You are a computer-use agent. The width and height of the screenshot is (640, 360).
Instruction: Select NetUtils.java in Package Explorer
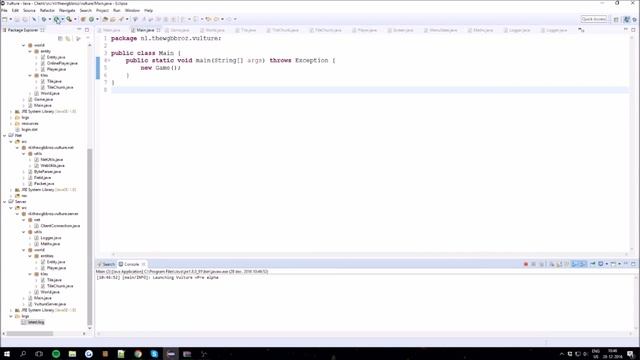tap(51, 160)
